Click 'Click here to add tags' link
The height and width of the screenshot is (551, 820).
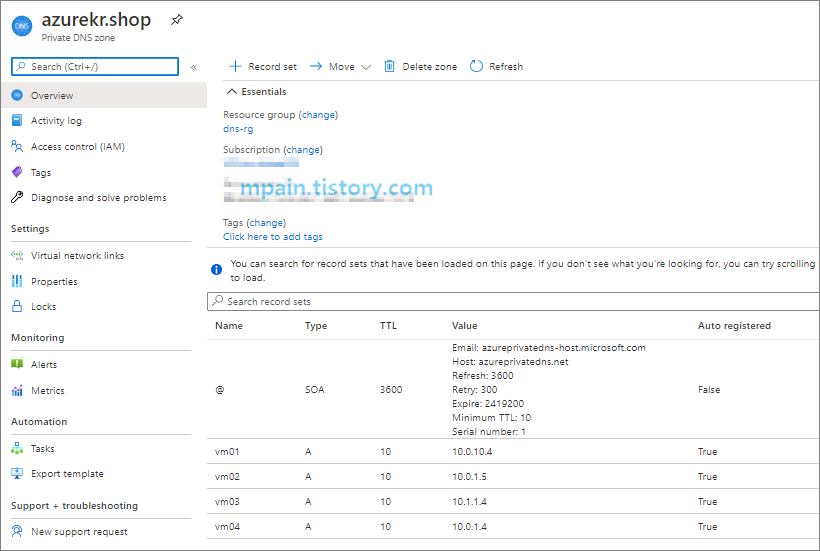point(272,237)
